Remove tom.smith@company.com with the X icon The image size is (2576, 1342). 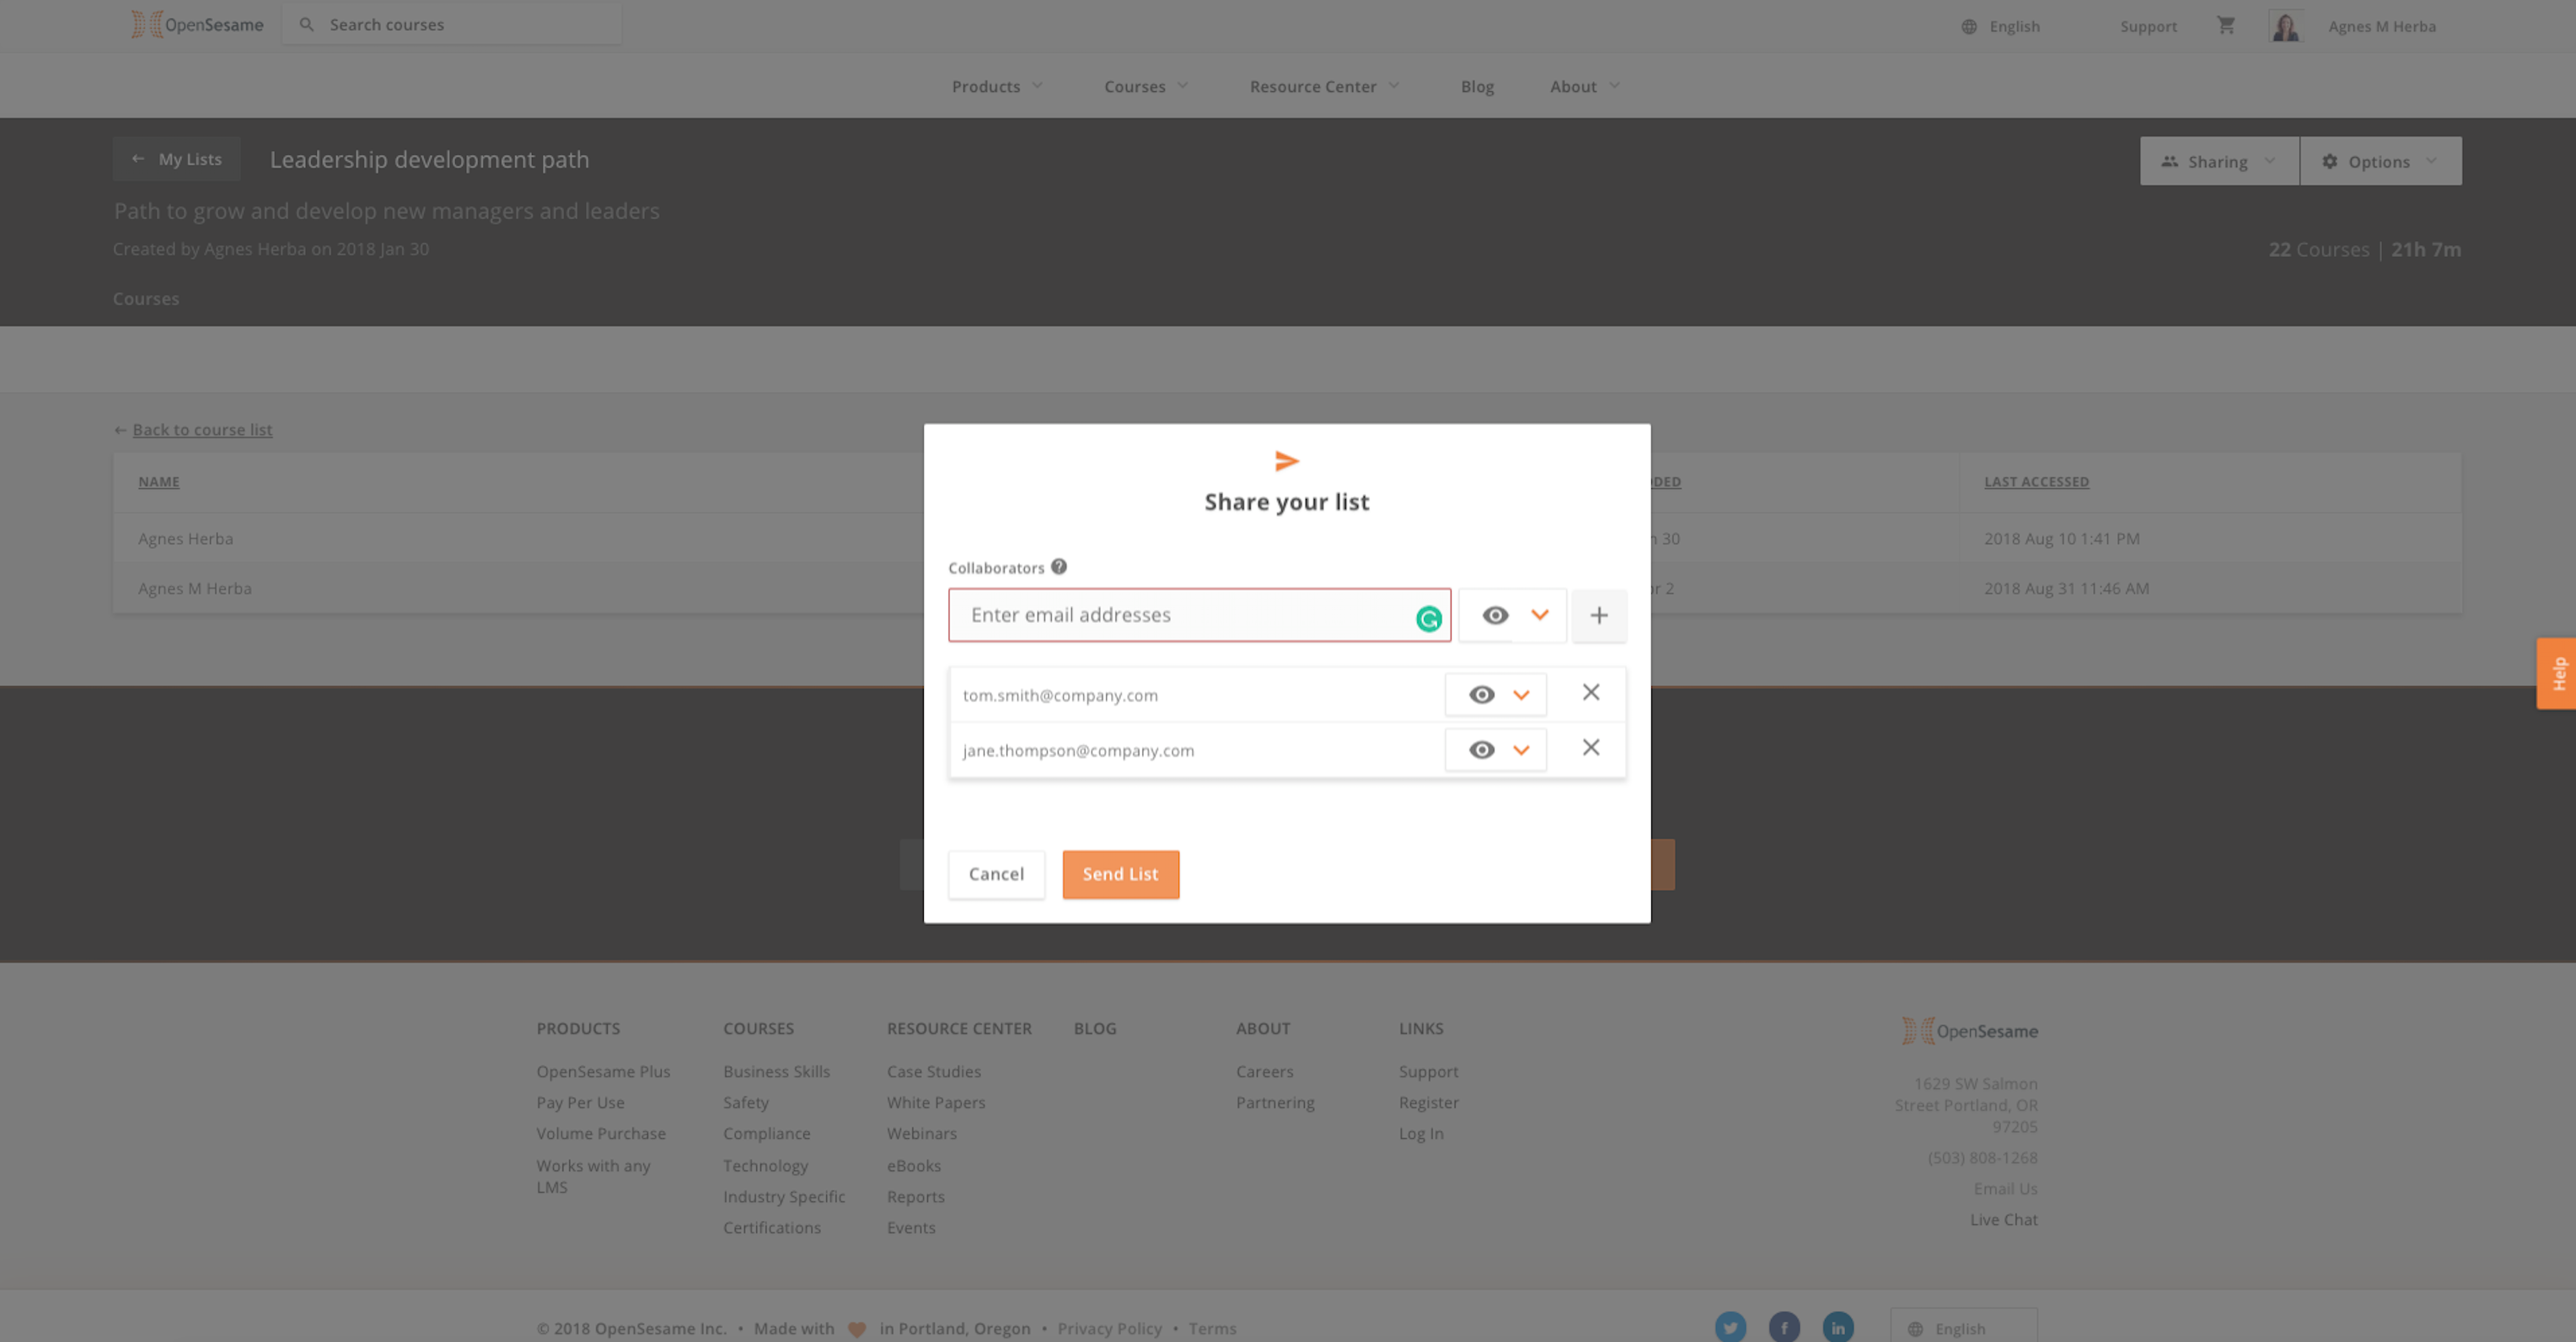pos(1591,692)
